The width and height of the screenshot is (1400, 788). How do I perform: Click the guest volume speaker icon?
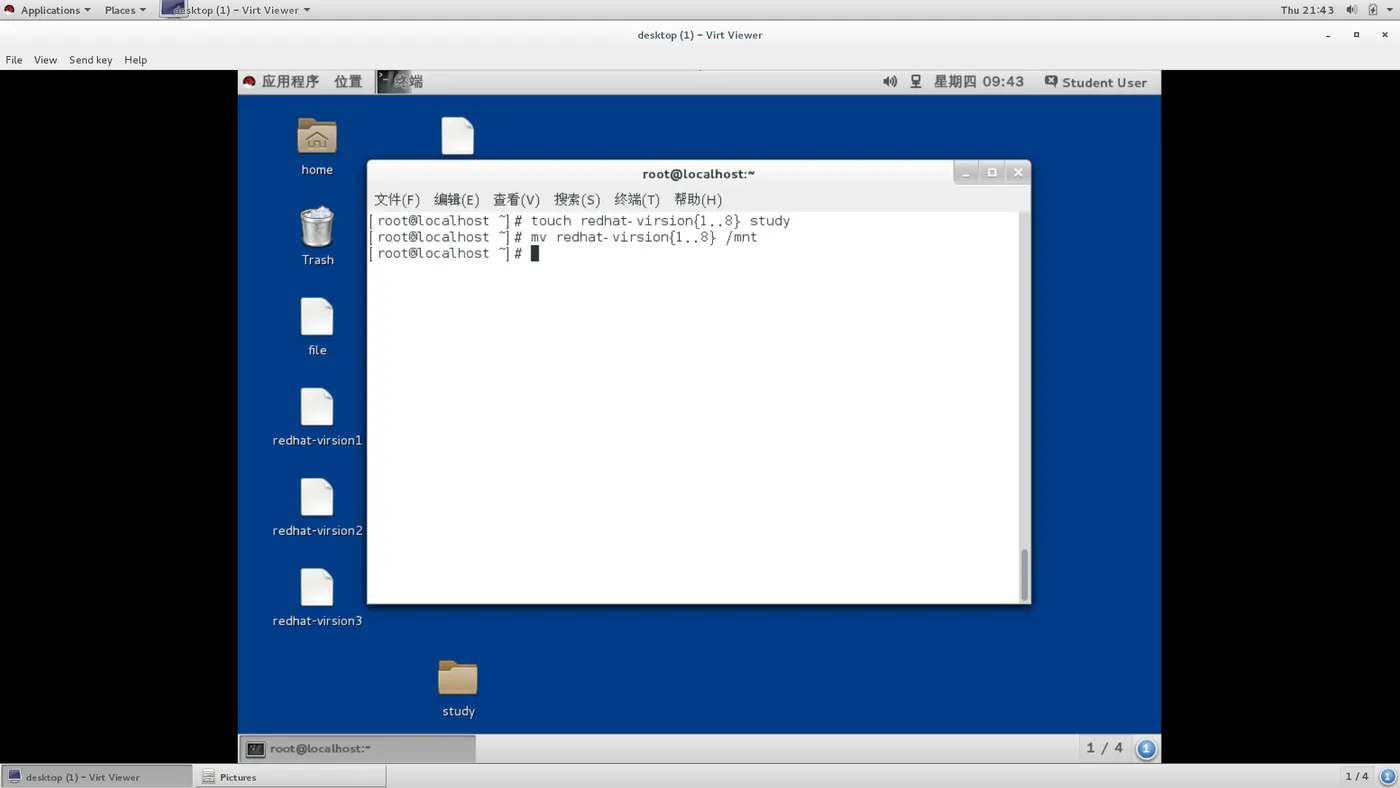coord(890,82)
